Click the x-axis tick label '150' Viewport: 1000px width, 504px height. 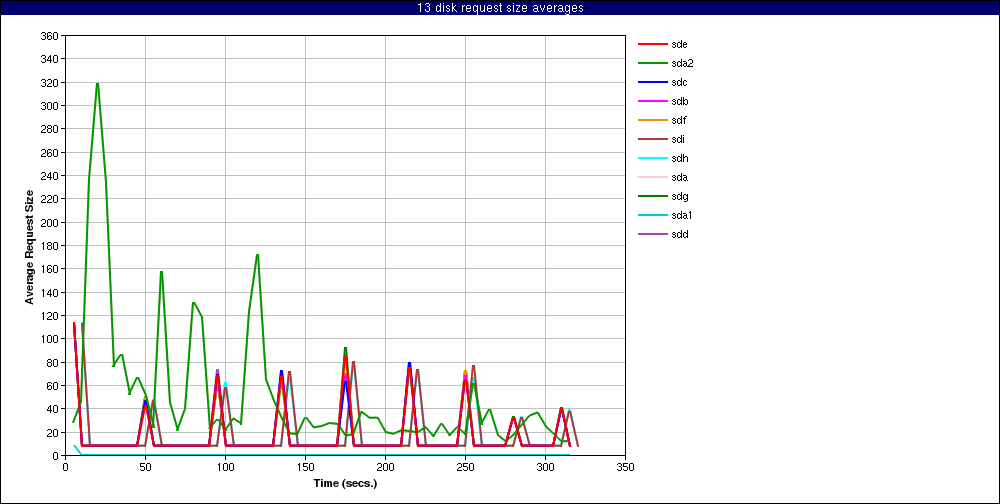click(305, 468)
